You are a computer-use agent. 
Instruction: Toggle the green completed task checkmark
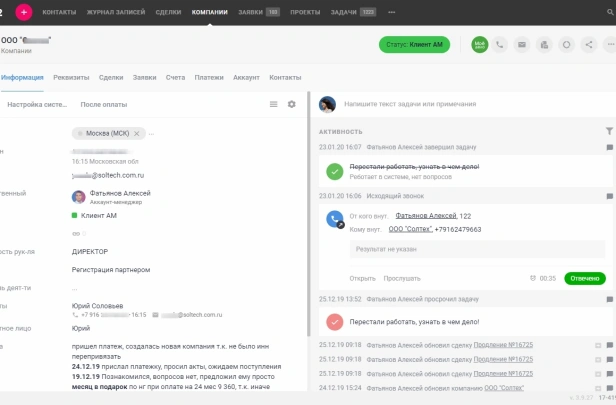tap(335, 171)
